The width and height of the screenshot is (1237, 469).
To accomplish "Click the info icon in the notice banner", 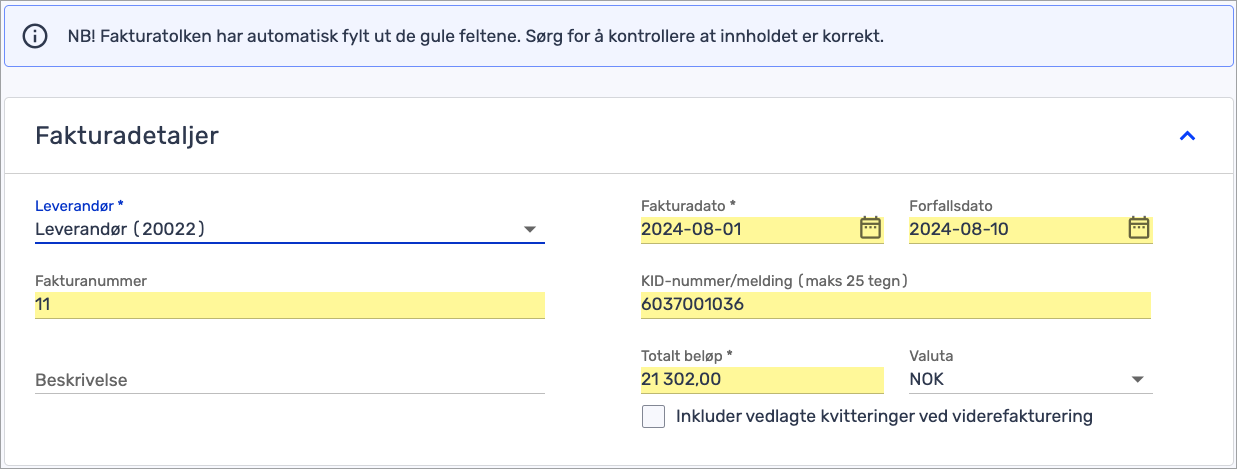I will point(35,36).
